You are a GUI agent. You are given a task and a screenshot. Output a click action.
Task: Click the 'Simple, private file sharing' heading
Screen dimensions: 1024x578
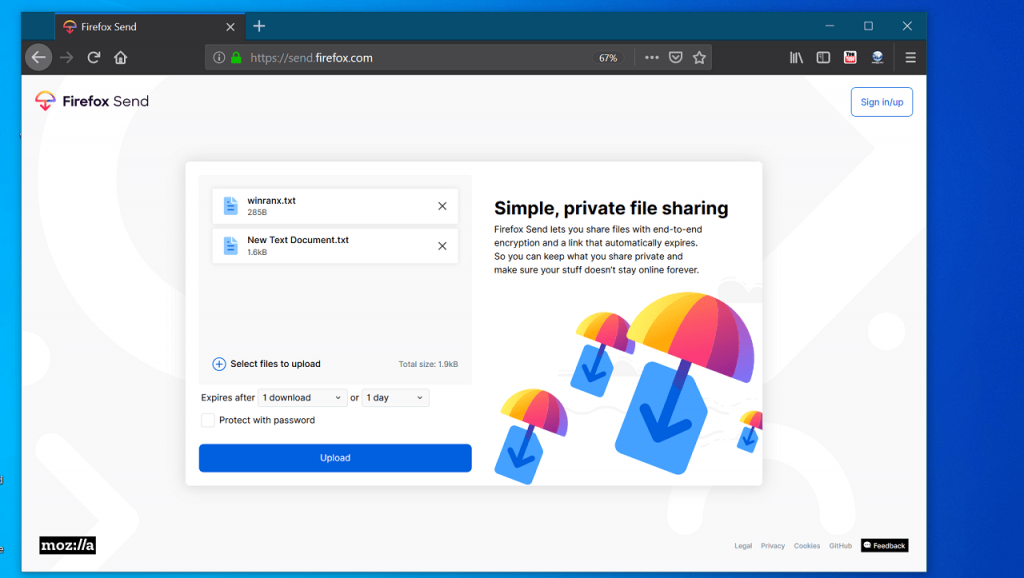click(x=611, y=208)
